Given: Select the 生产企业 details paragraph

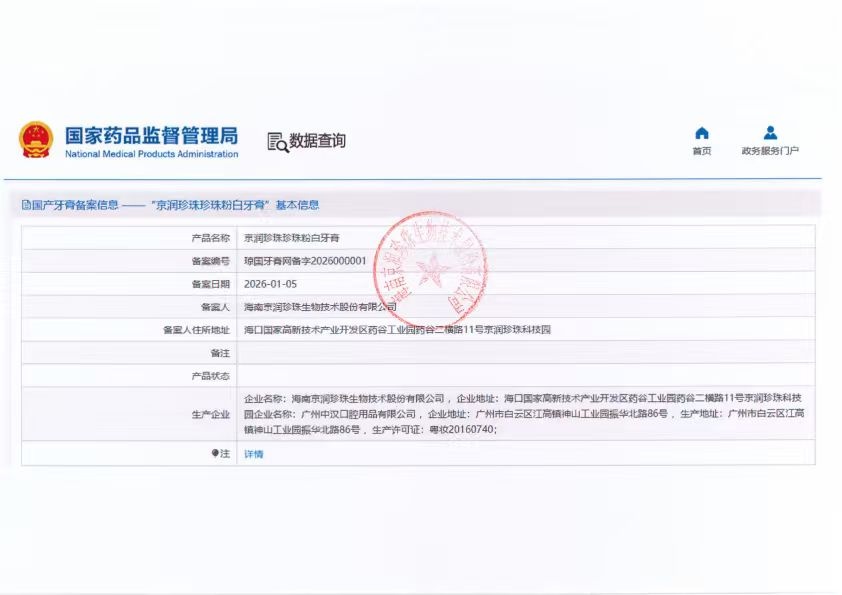Looking at the screenshot, I should [524, 413].
